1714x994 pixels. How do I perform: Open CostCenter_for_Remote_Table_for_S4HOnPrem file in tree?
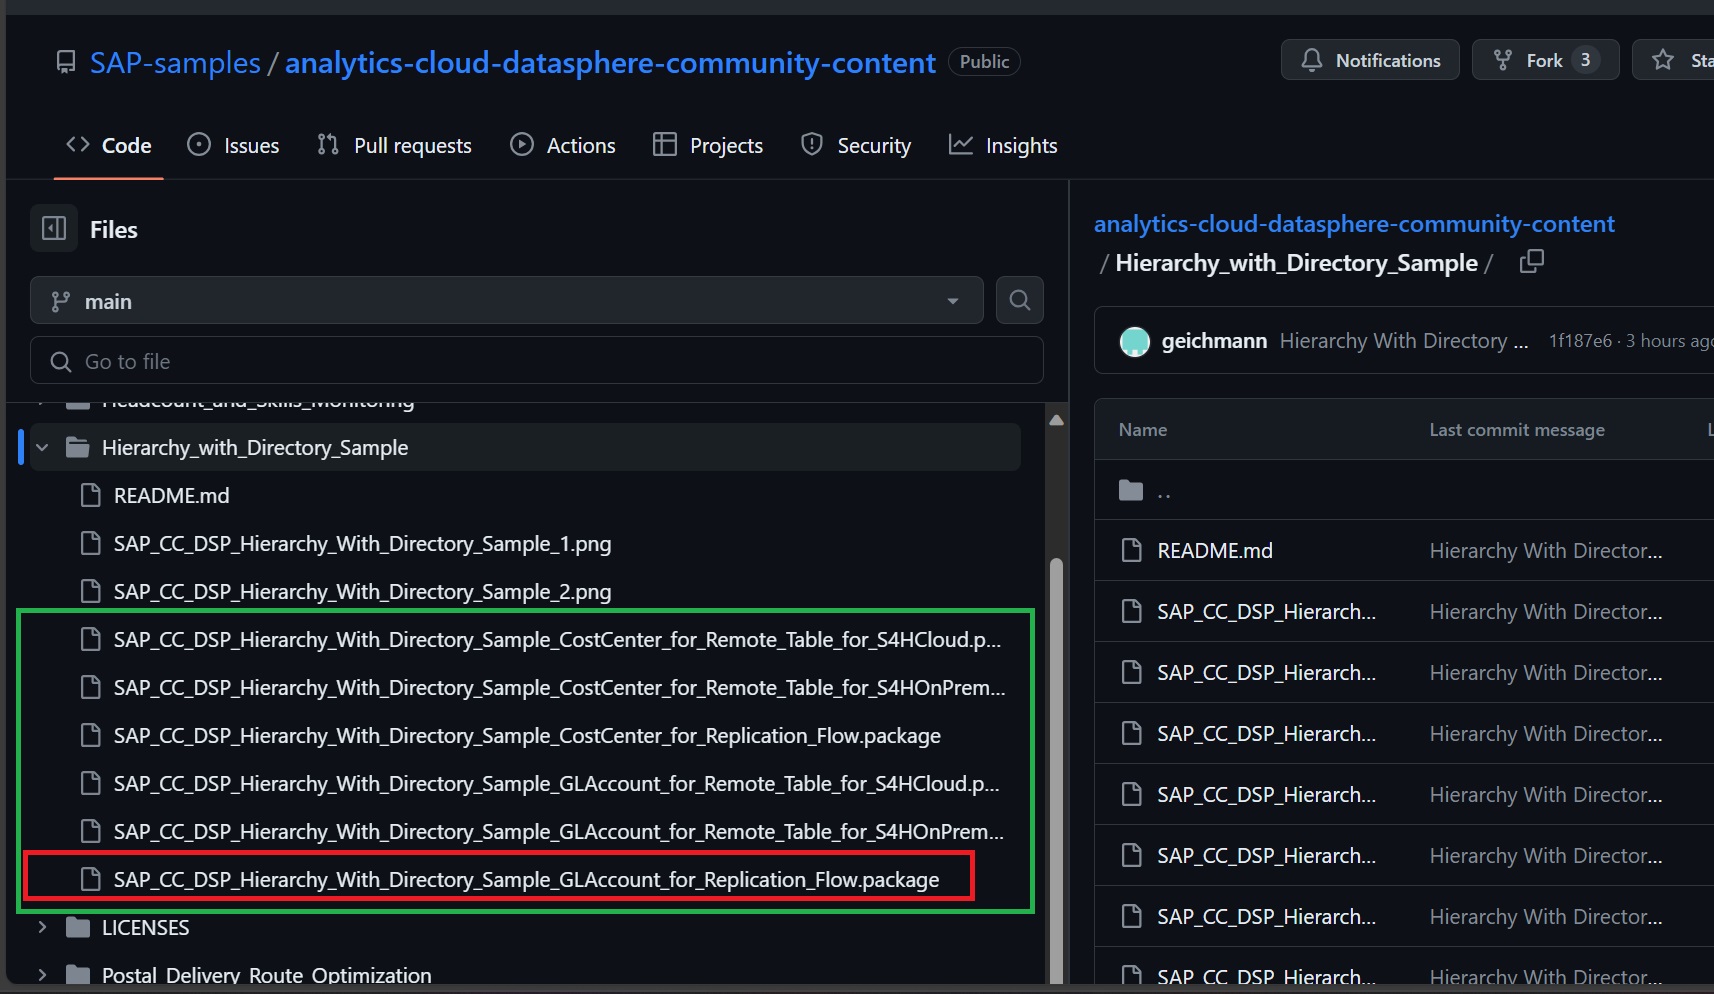(559, 687)
